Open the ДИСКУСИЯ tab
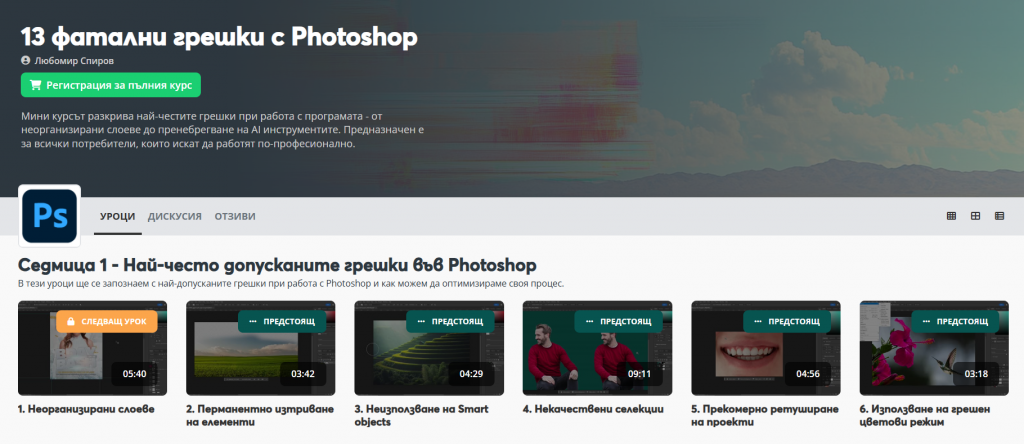Image resolution: width=1024 pixels, height=444 pixels. [x=174, y=216]
